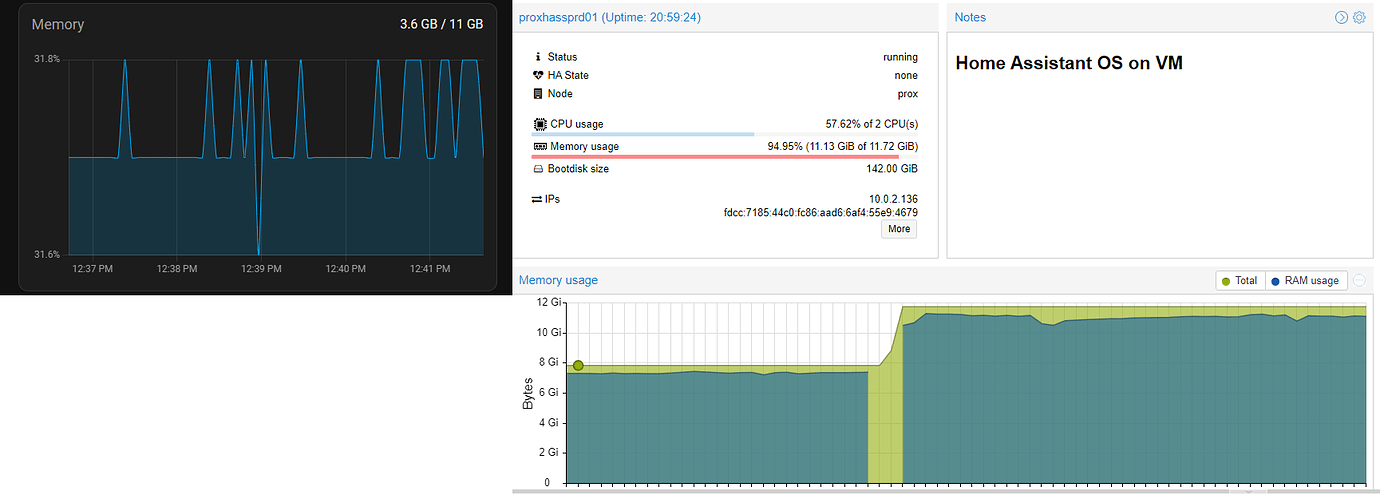
Task: Click the Bytes y-axis title
Action: [x=528, y=392]
